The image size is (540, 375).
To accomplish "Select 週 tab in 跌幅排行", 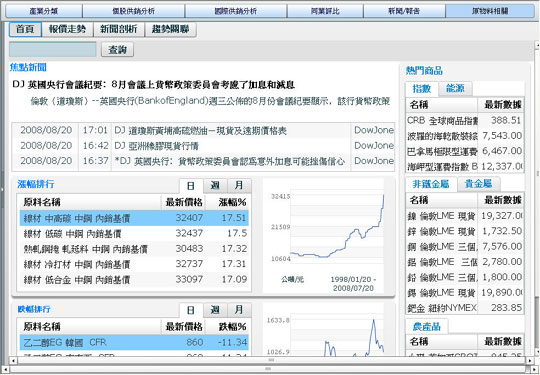I will [x=215, y=310].
